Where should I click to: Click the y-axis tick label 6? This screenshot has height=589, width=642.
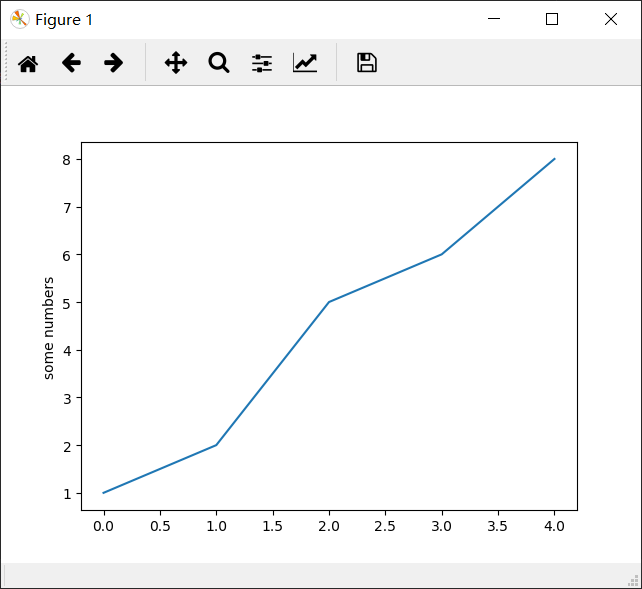pos(67,256)
